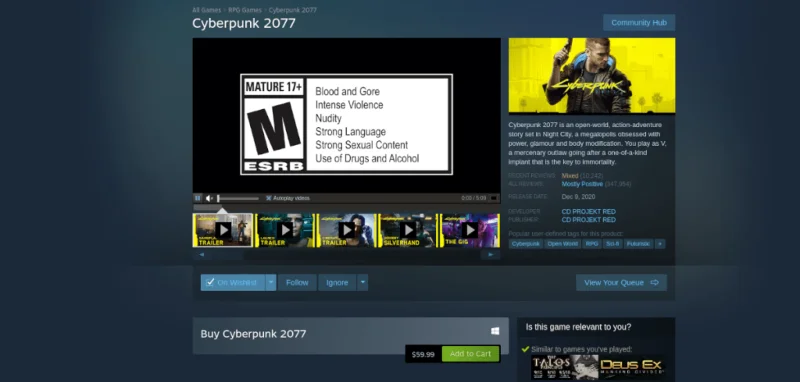Open Deus Ex Mankind Divided similar game

pyautogui.click(x=632, y=367)
